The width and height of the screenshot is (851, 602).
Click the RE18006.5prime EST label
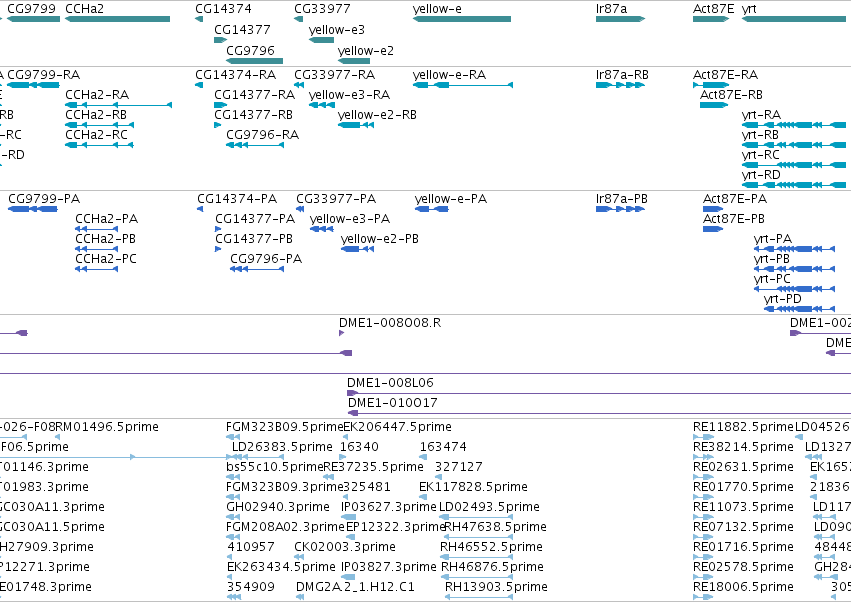743,587
